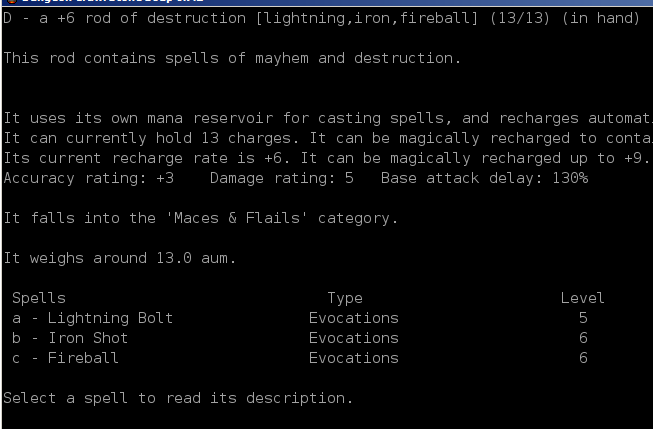Screen dimensions: 653x429
Task: Click level 5 of Lightning Bolt
Action: (583, 318)
